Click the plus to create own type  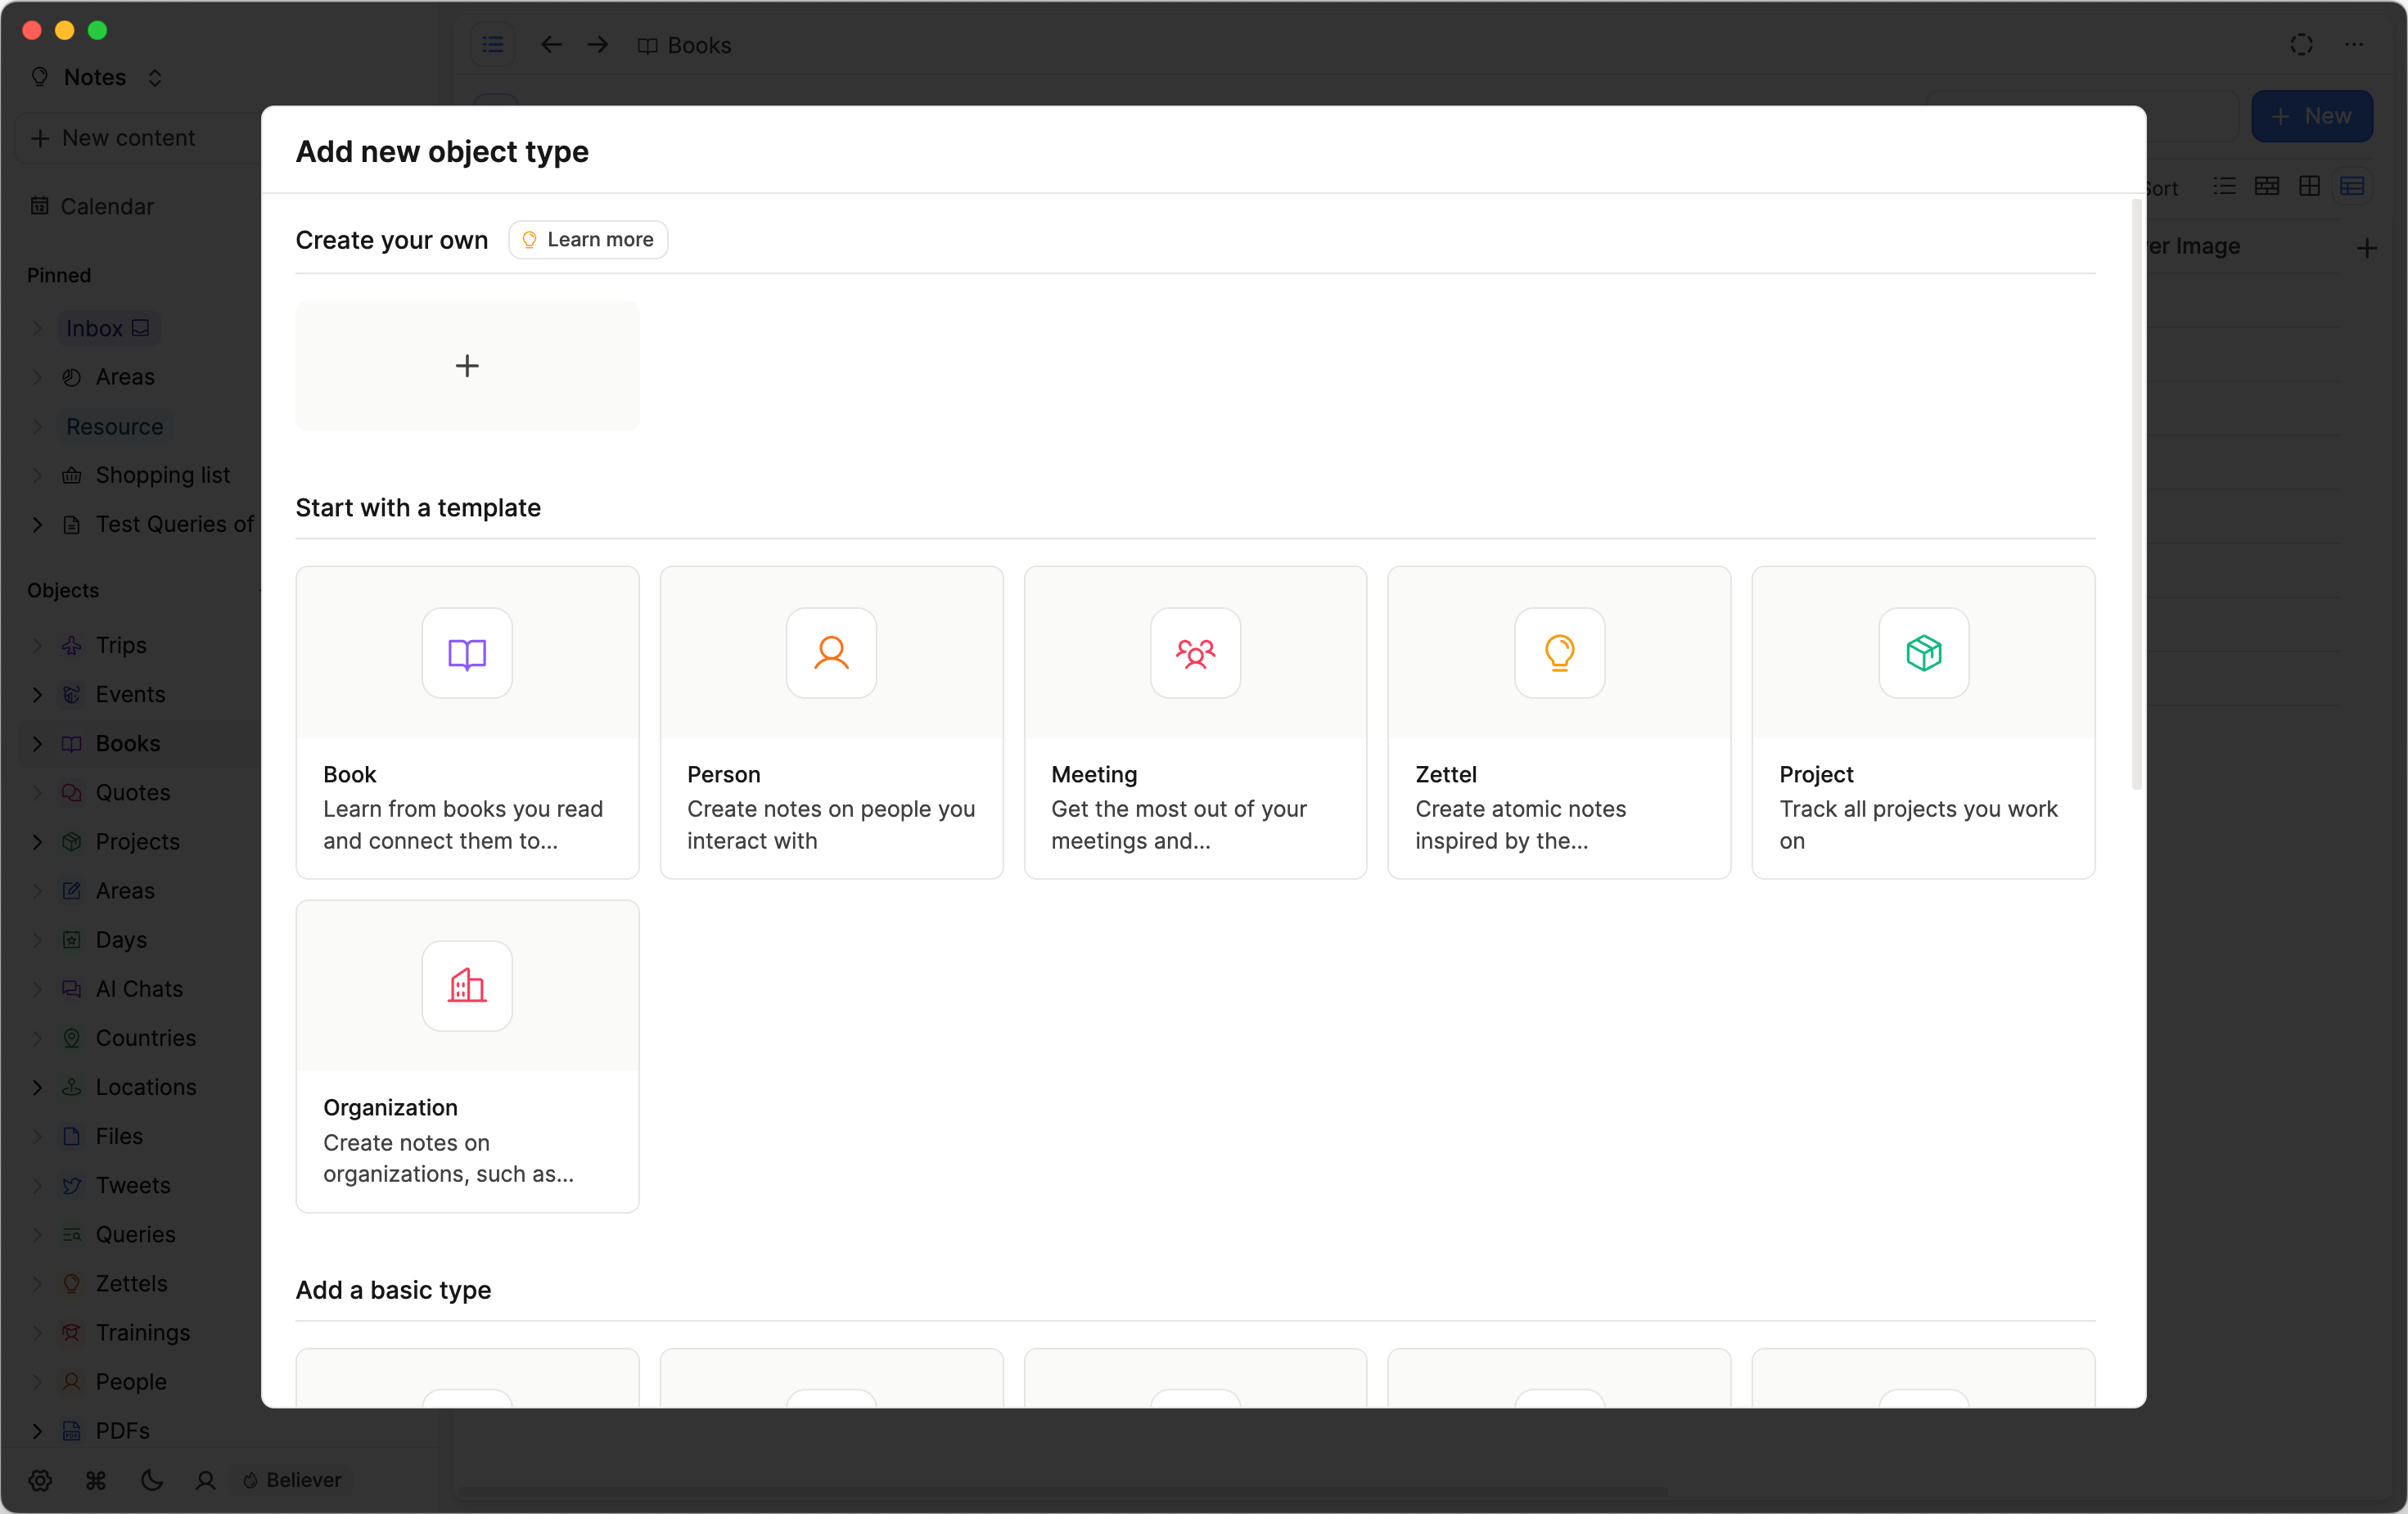click(x=467, y=366)
